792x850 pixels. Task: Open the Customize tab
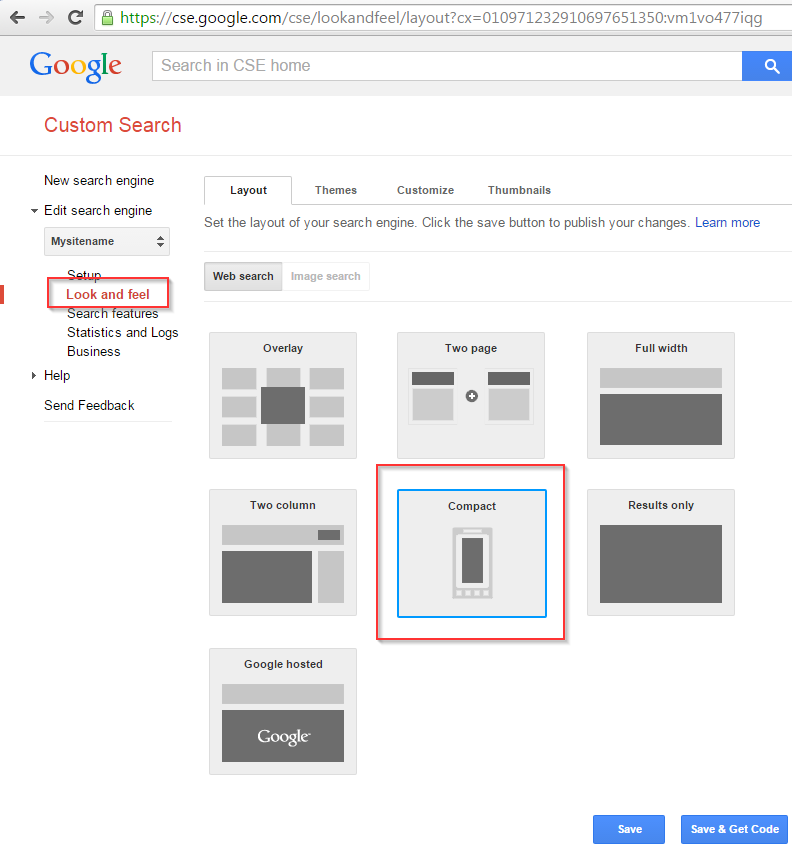(425, 190)
